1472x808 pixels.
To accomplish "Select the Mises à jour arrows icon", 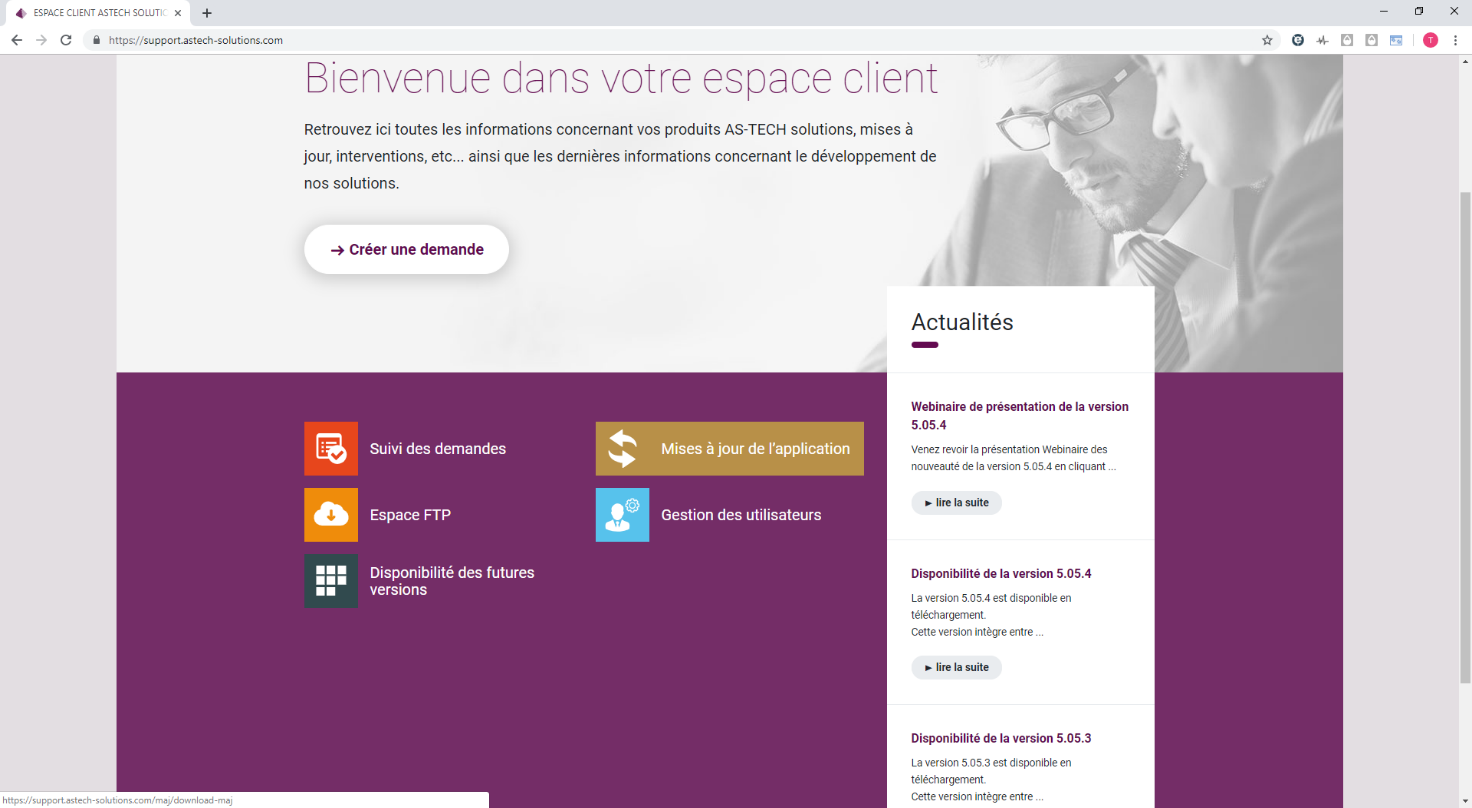I will pyautogui.click(x=622, y=448).
